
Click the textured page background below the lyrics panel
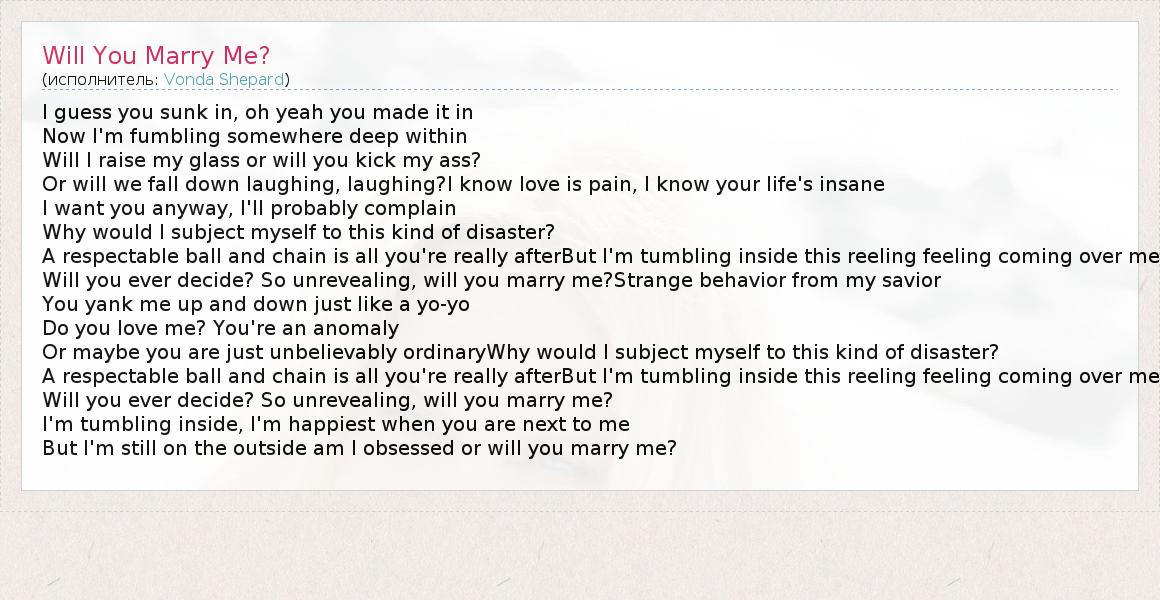[x=580, y=550]
